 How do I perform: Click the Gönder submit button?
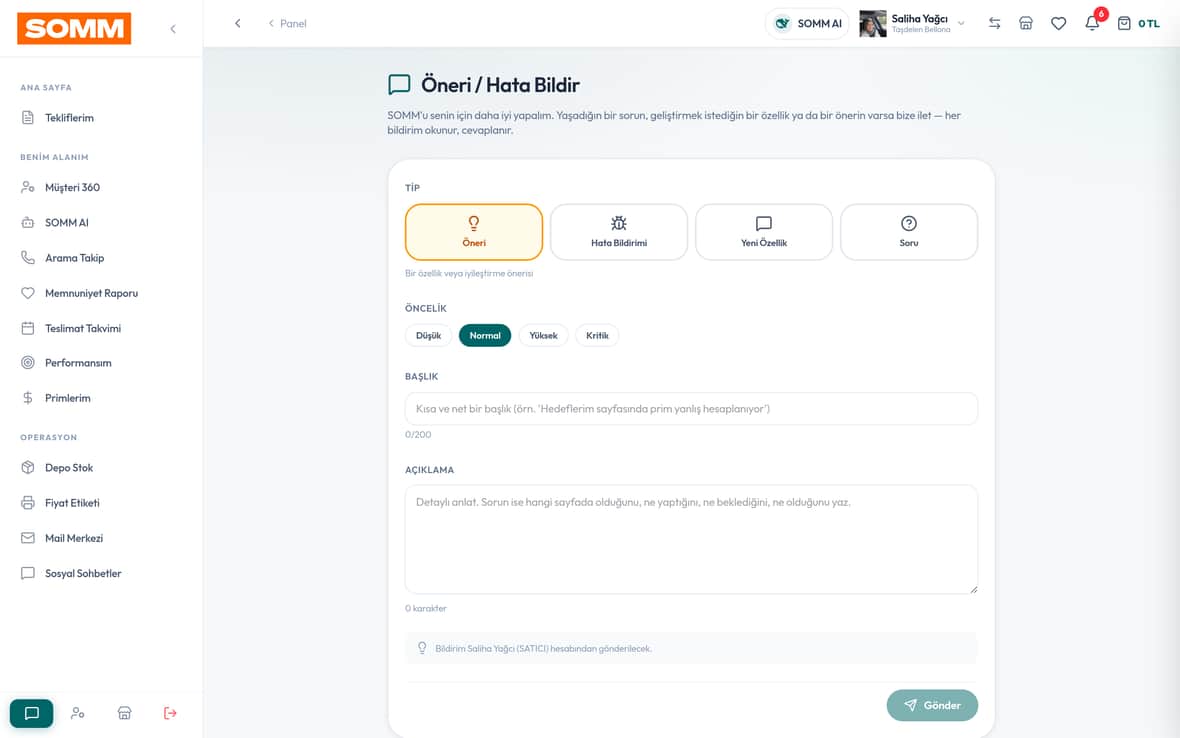click(932, 705)
